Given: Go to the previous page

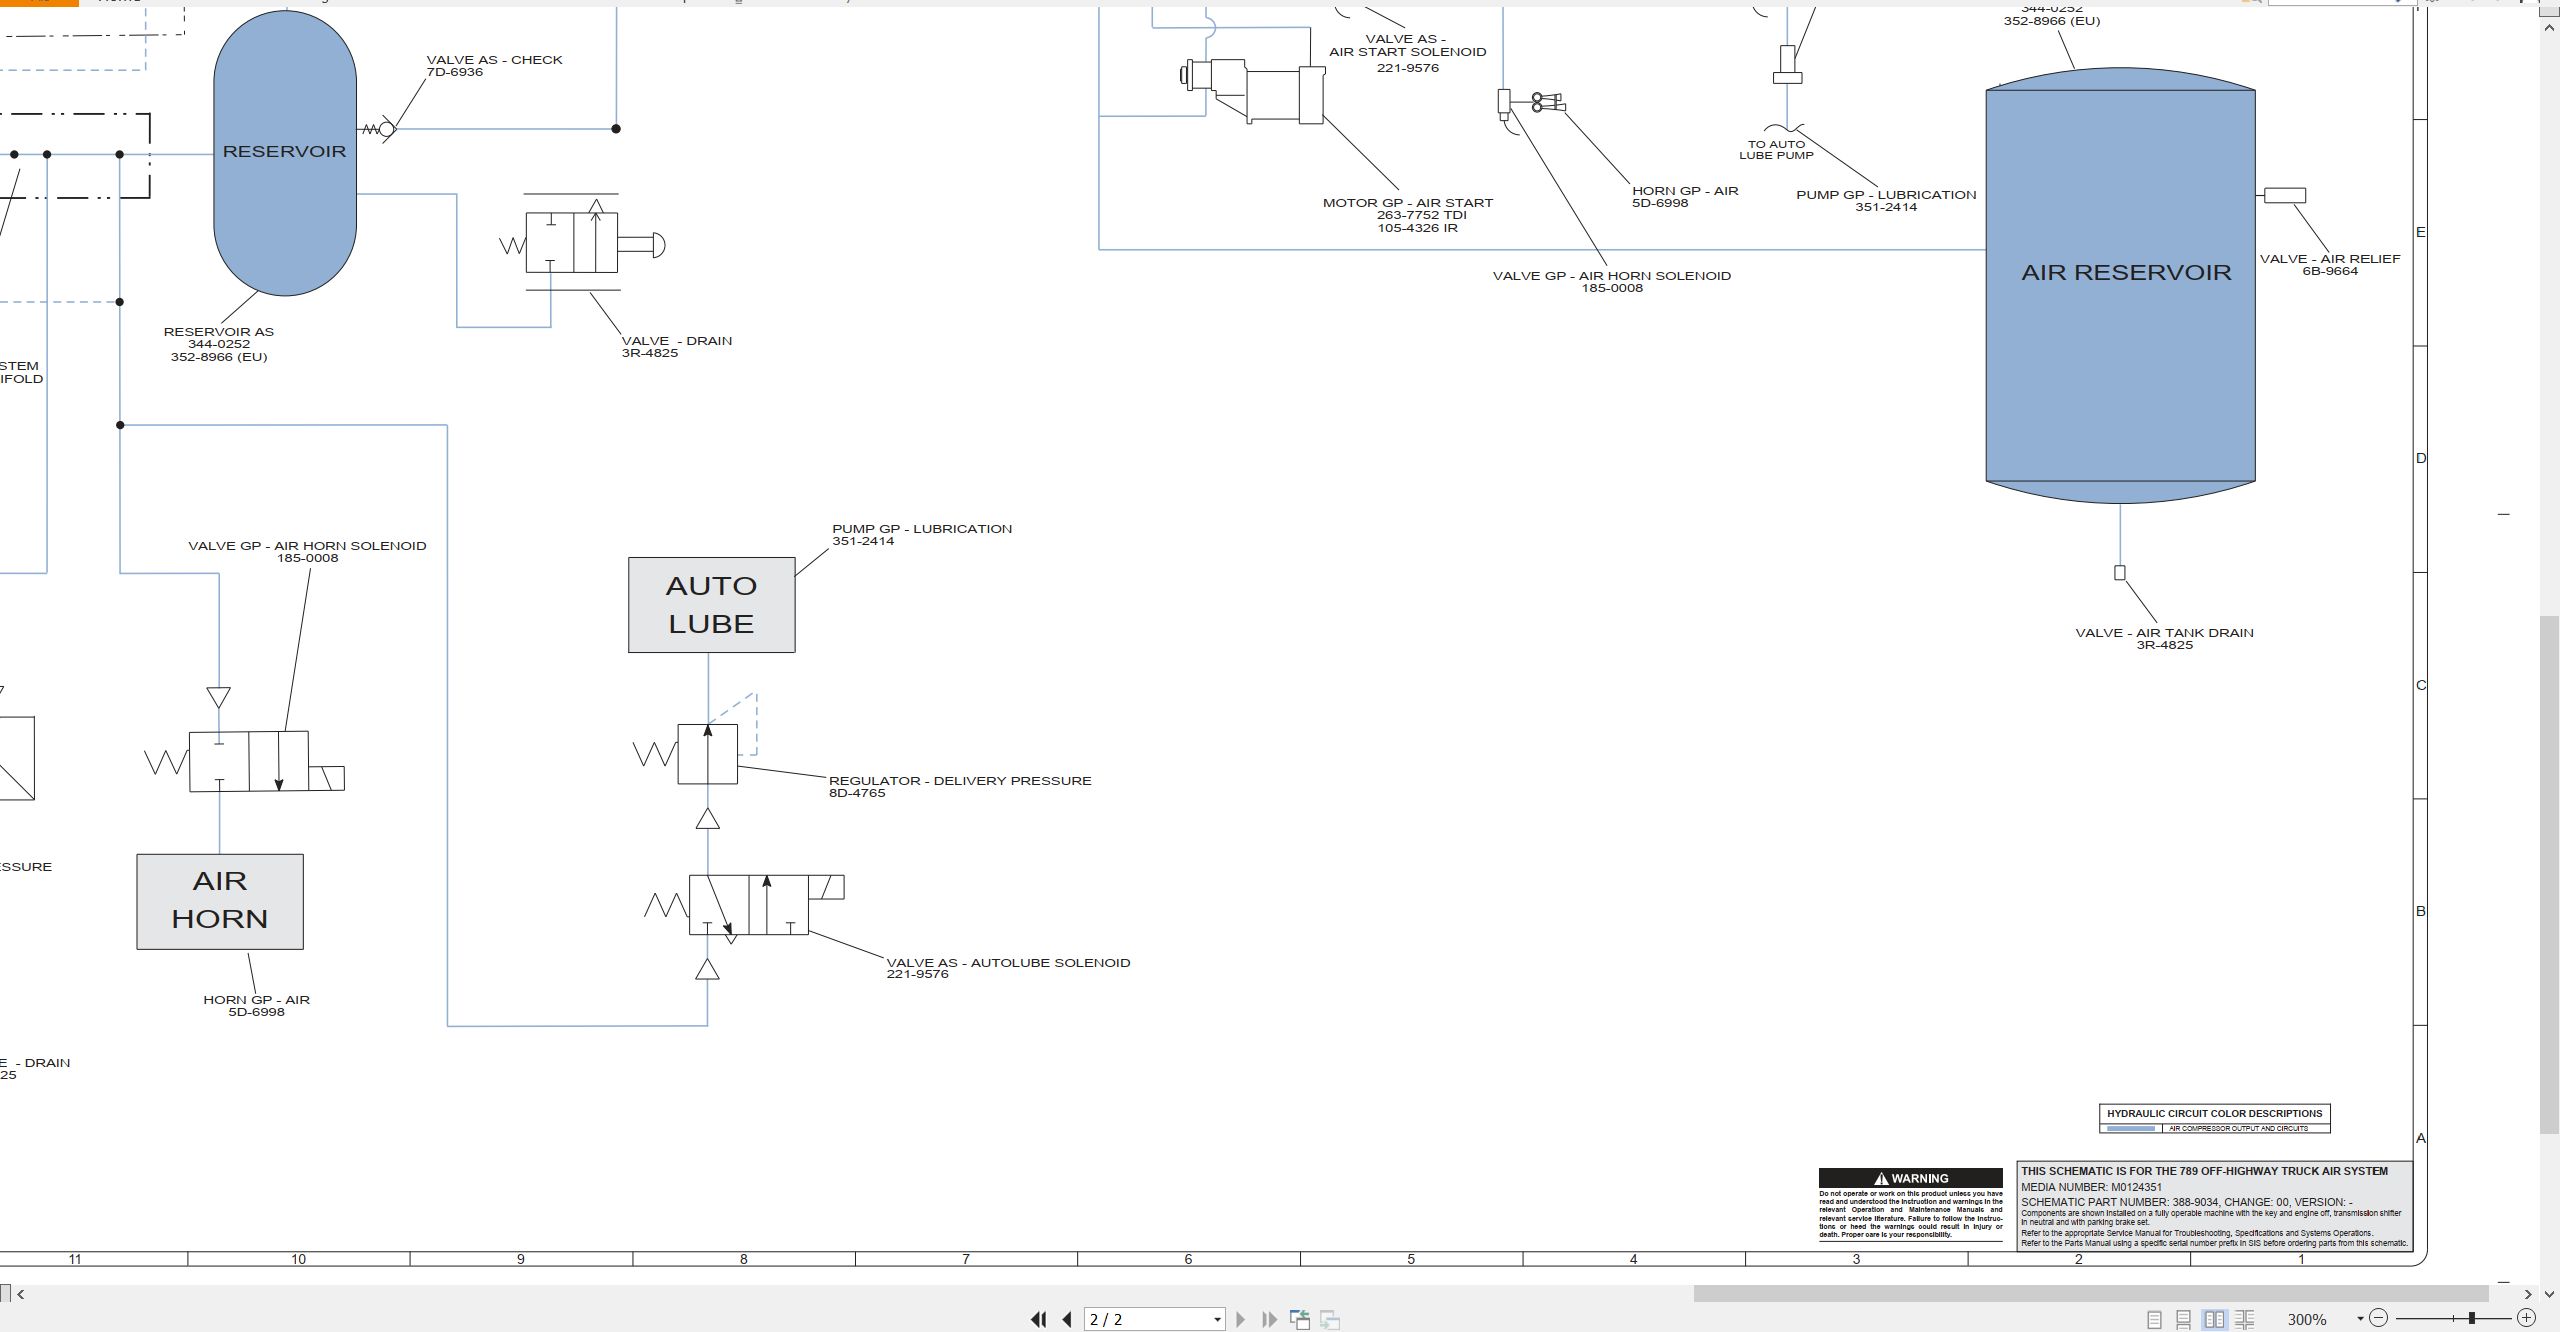Looking at the screenshot, I should point(1067,1319).
